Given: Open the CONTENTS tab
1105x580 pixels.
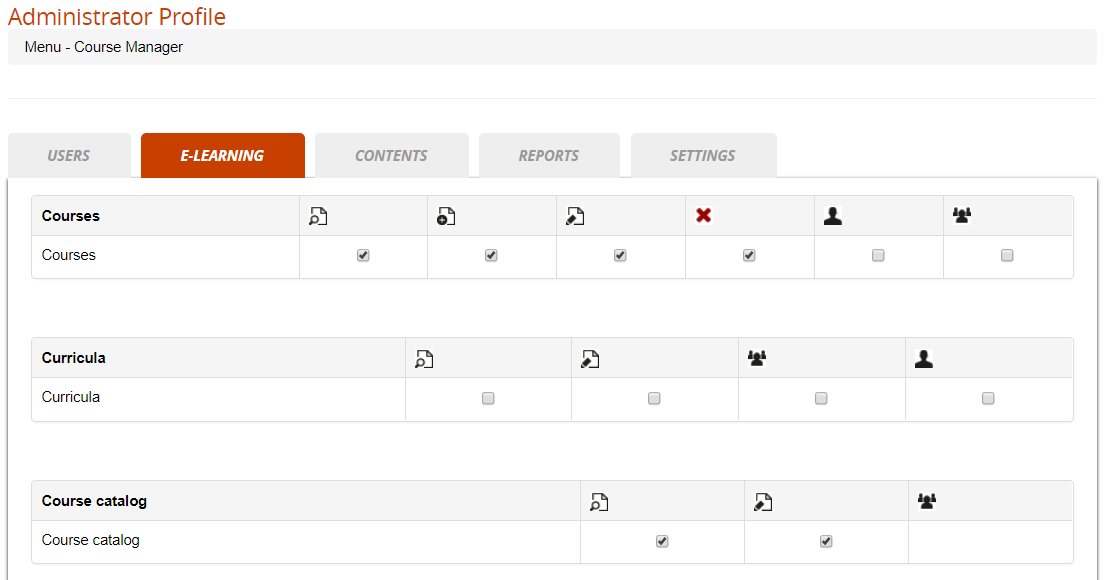Looking at the screenshot, I should pyautogui.click(x=391, y=155).
